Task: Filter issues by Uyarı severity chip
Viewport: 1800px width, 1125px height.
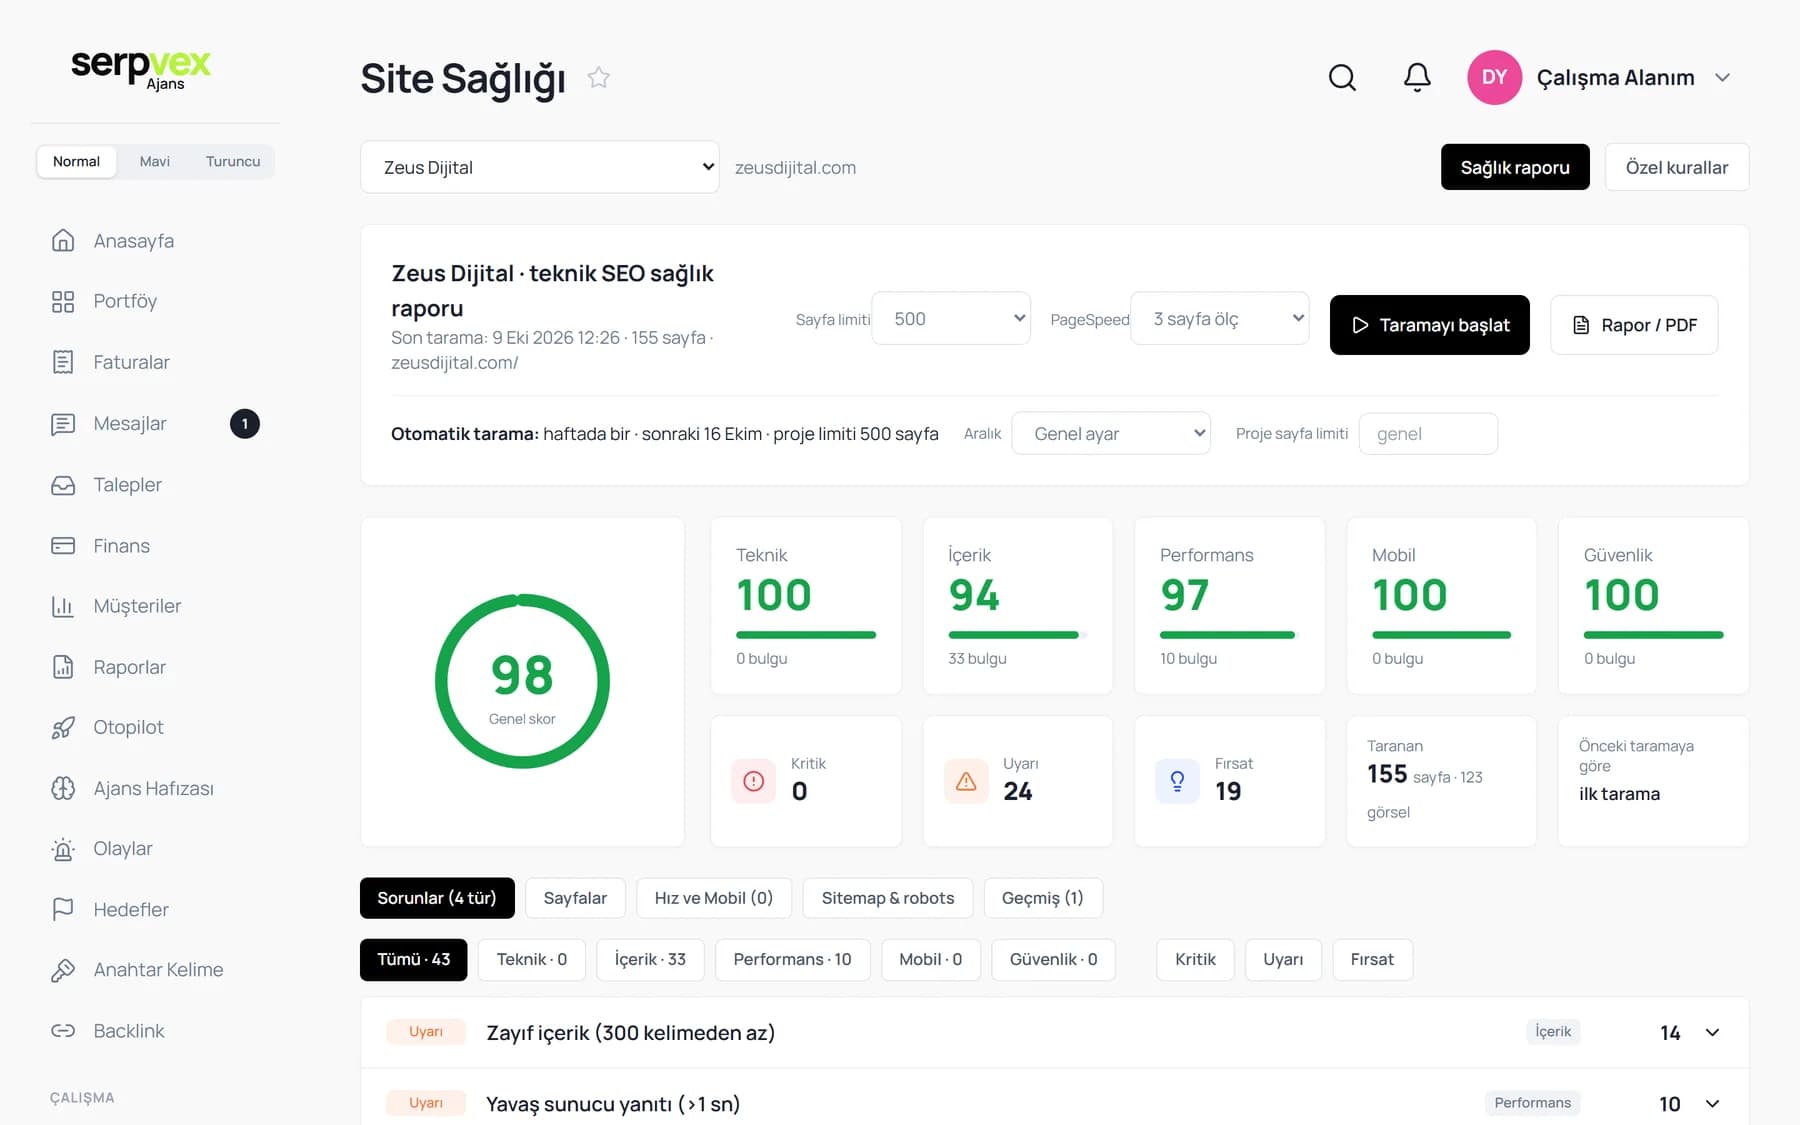Action: click(x=1283, y=959)
